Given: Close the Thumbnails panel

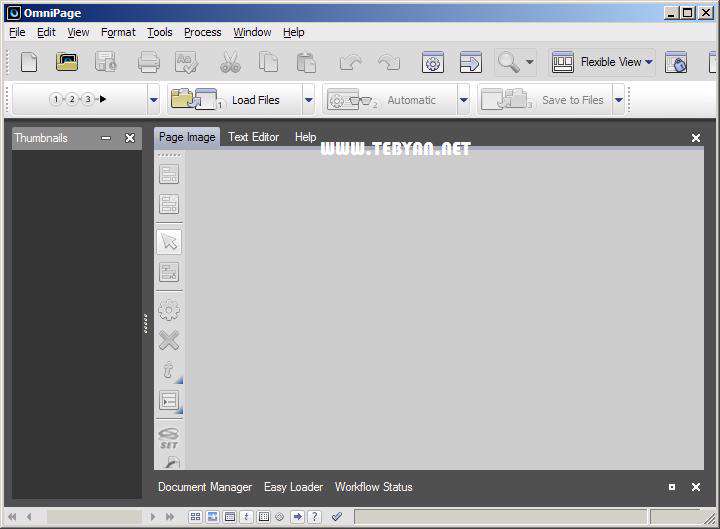Looking at the screenshot, I should 130,138.
